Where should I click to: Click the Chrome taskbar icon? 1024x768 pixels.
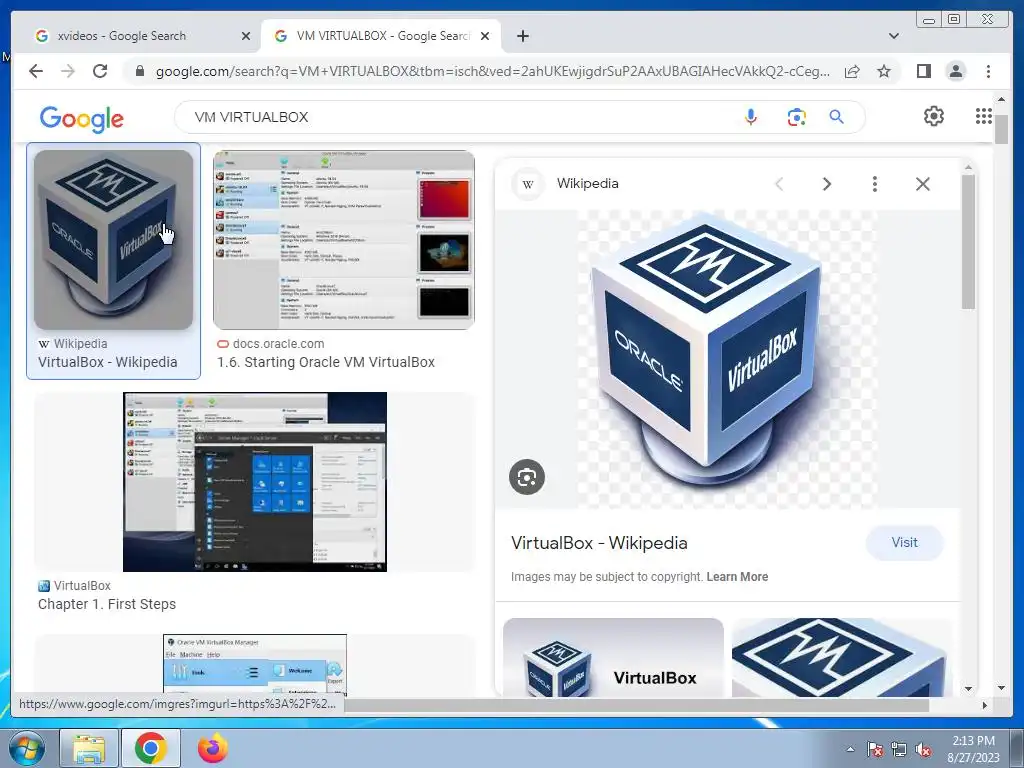click(x=150, y=748)
